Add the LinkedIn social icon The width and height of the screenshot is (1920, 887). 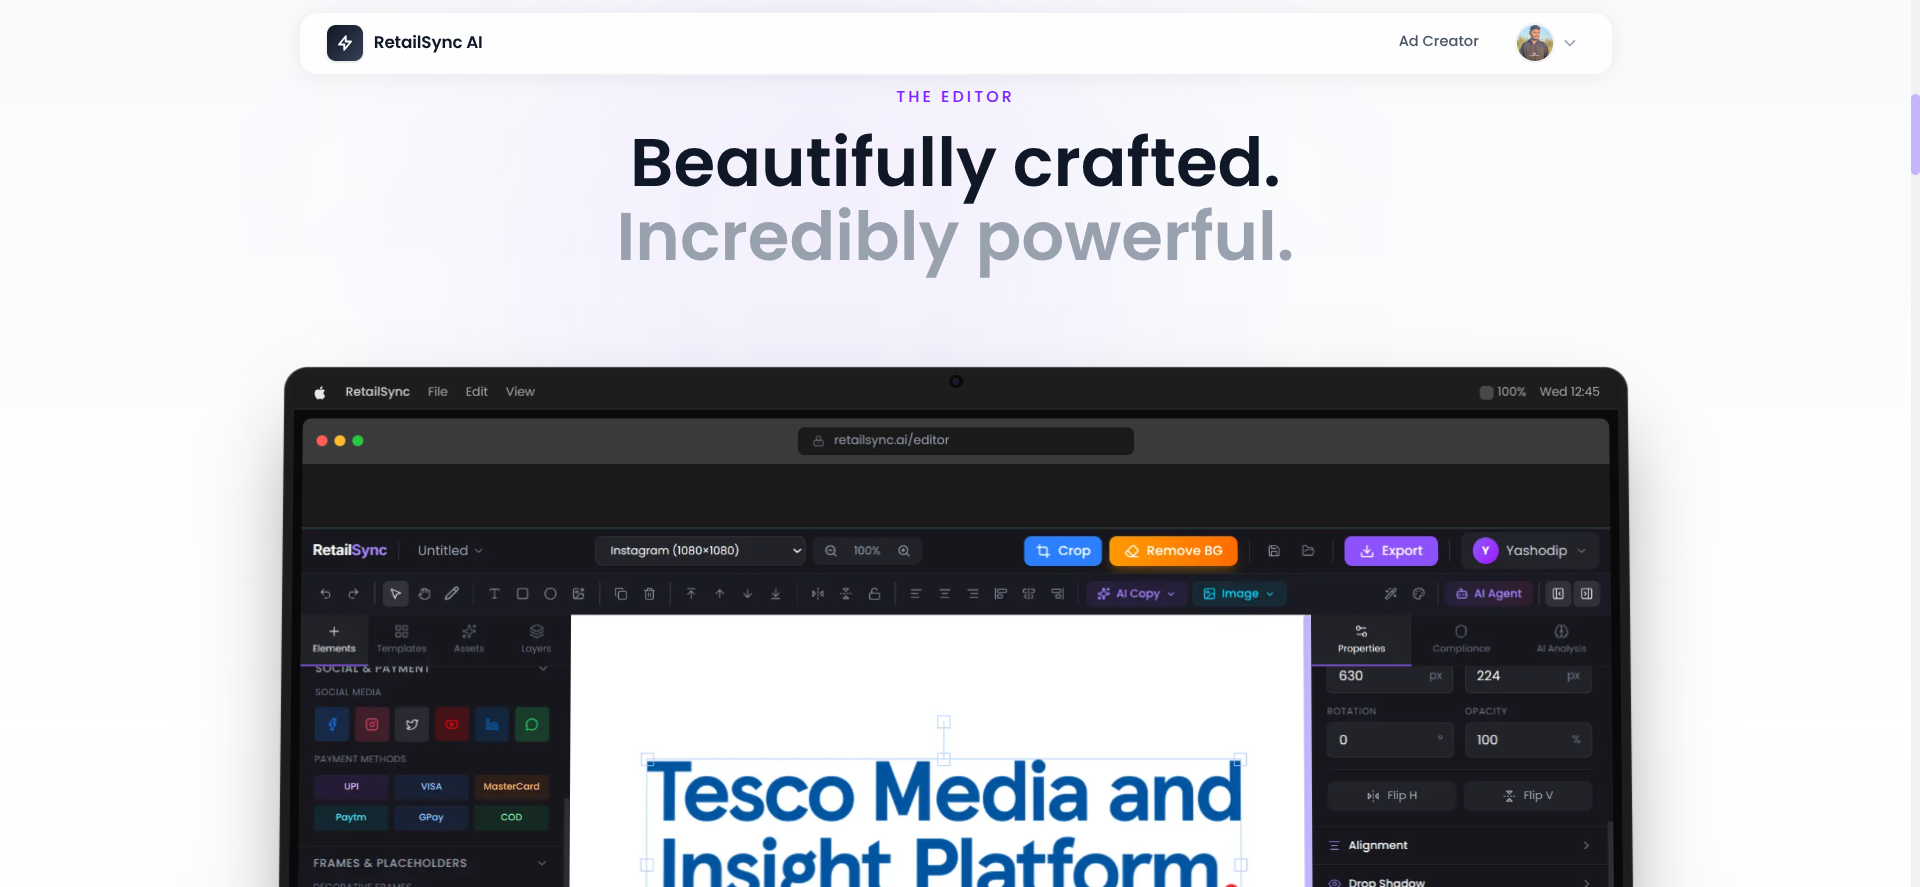click(492, 724)
